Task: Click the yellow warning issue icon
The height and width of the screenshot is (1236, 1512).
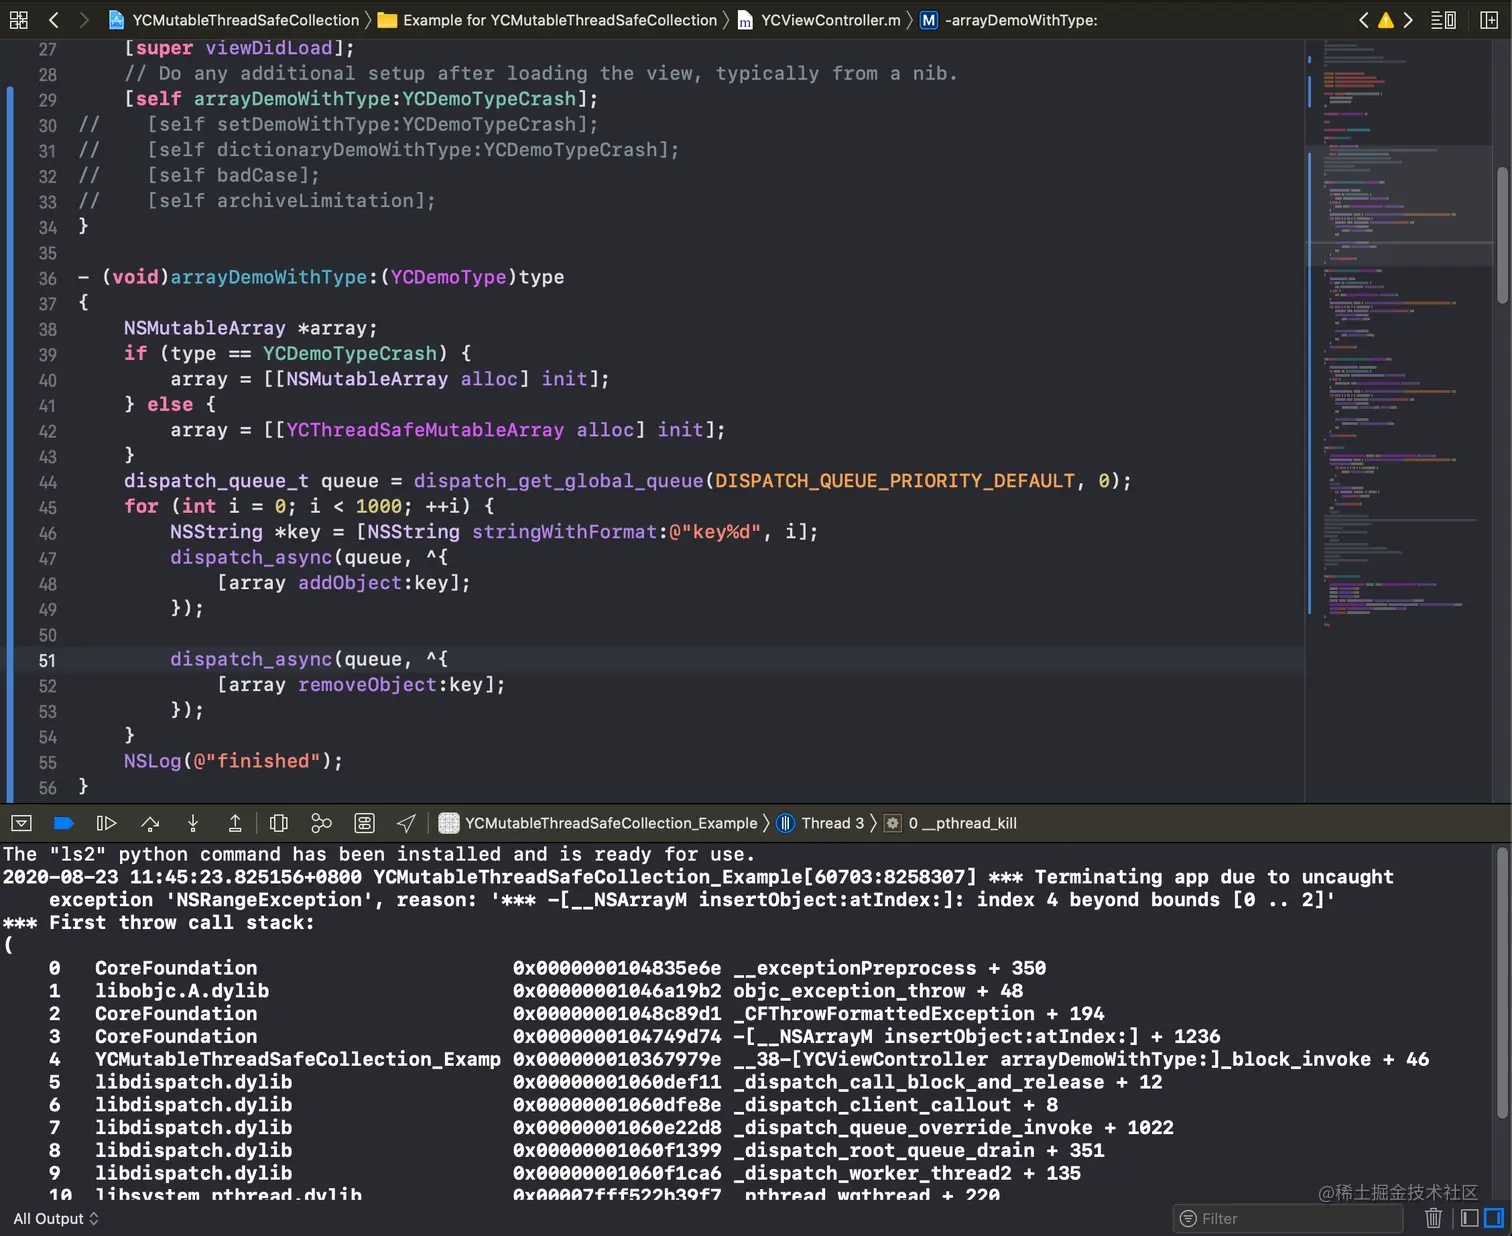Action: tap(1386, 20)
